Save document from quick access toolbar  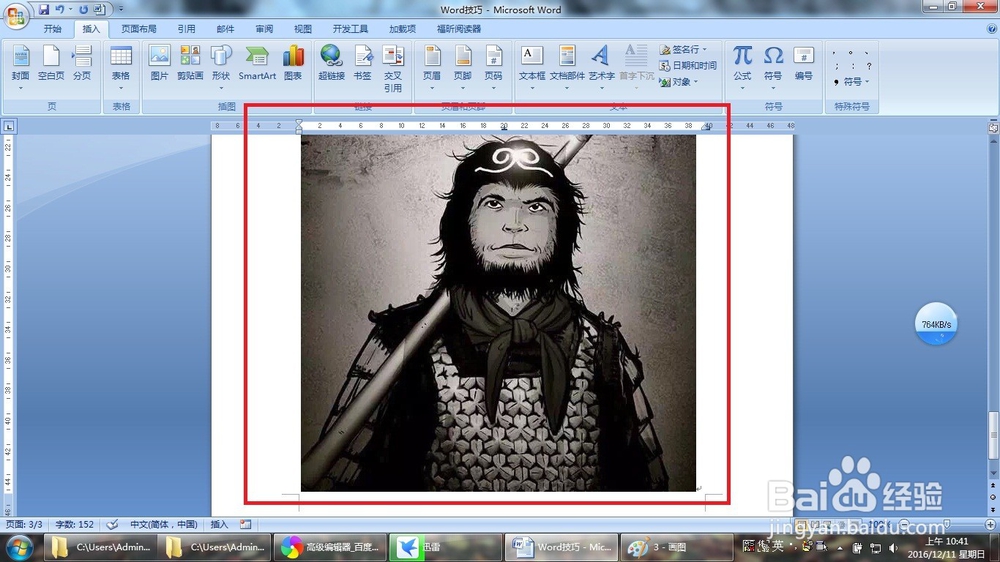pos(43,10)
